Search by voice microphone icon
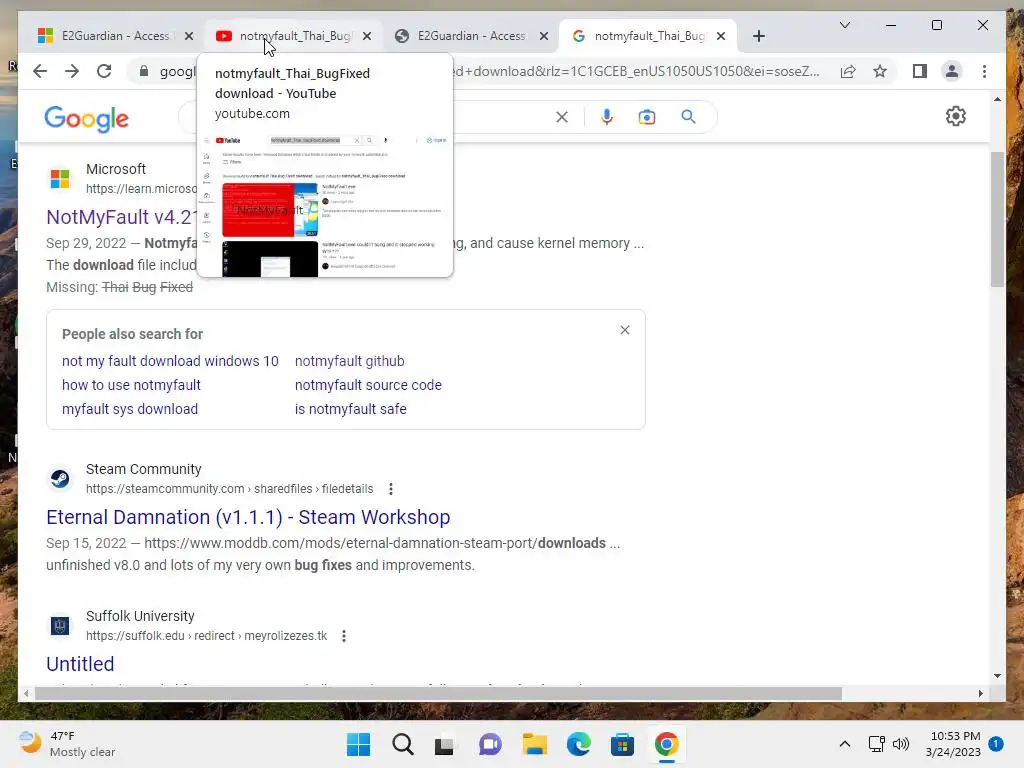Image resolution: width=1024 pixels, height=768 pixels. tap(607, 117)
